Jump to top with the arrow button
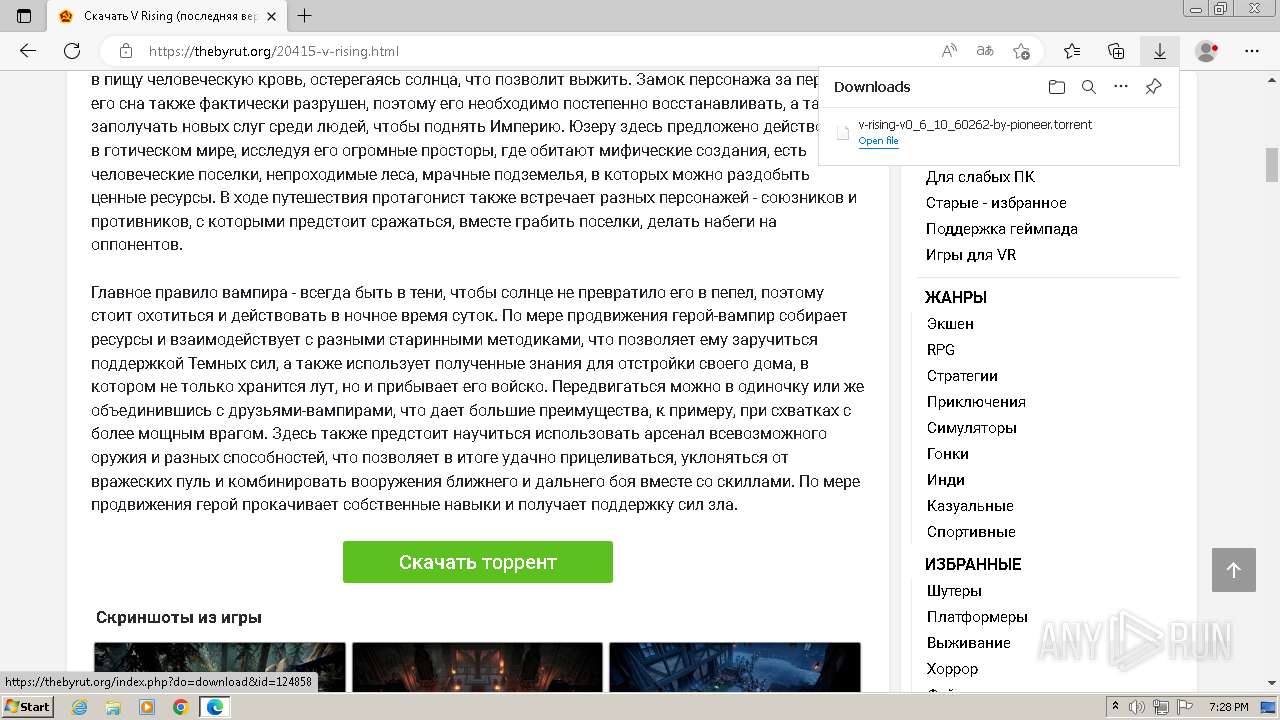The image size is (1280, 720). (1233, 570)
